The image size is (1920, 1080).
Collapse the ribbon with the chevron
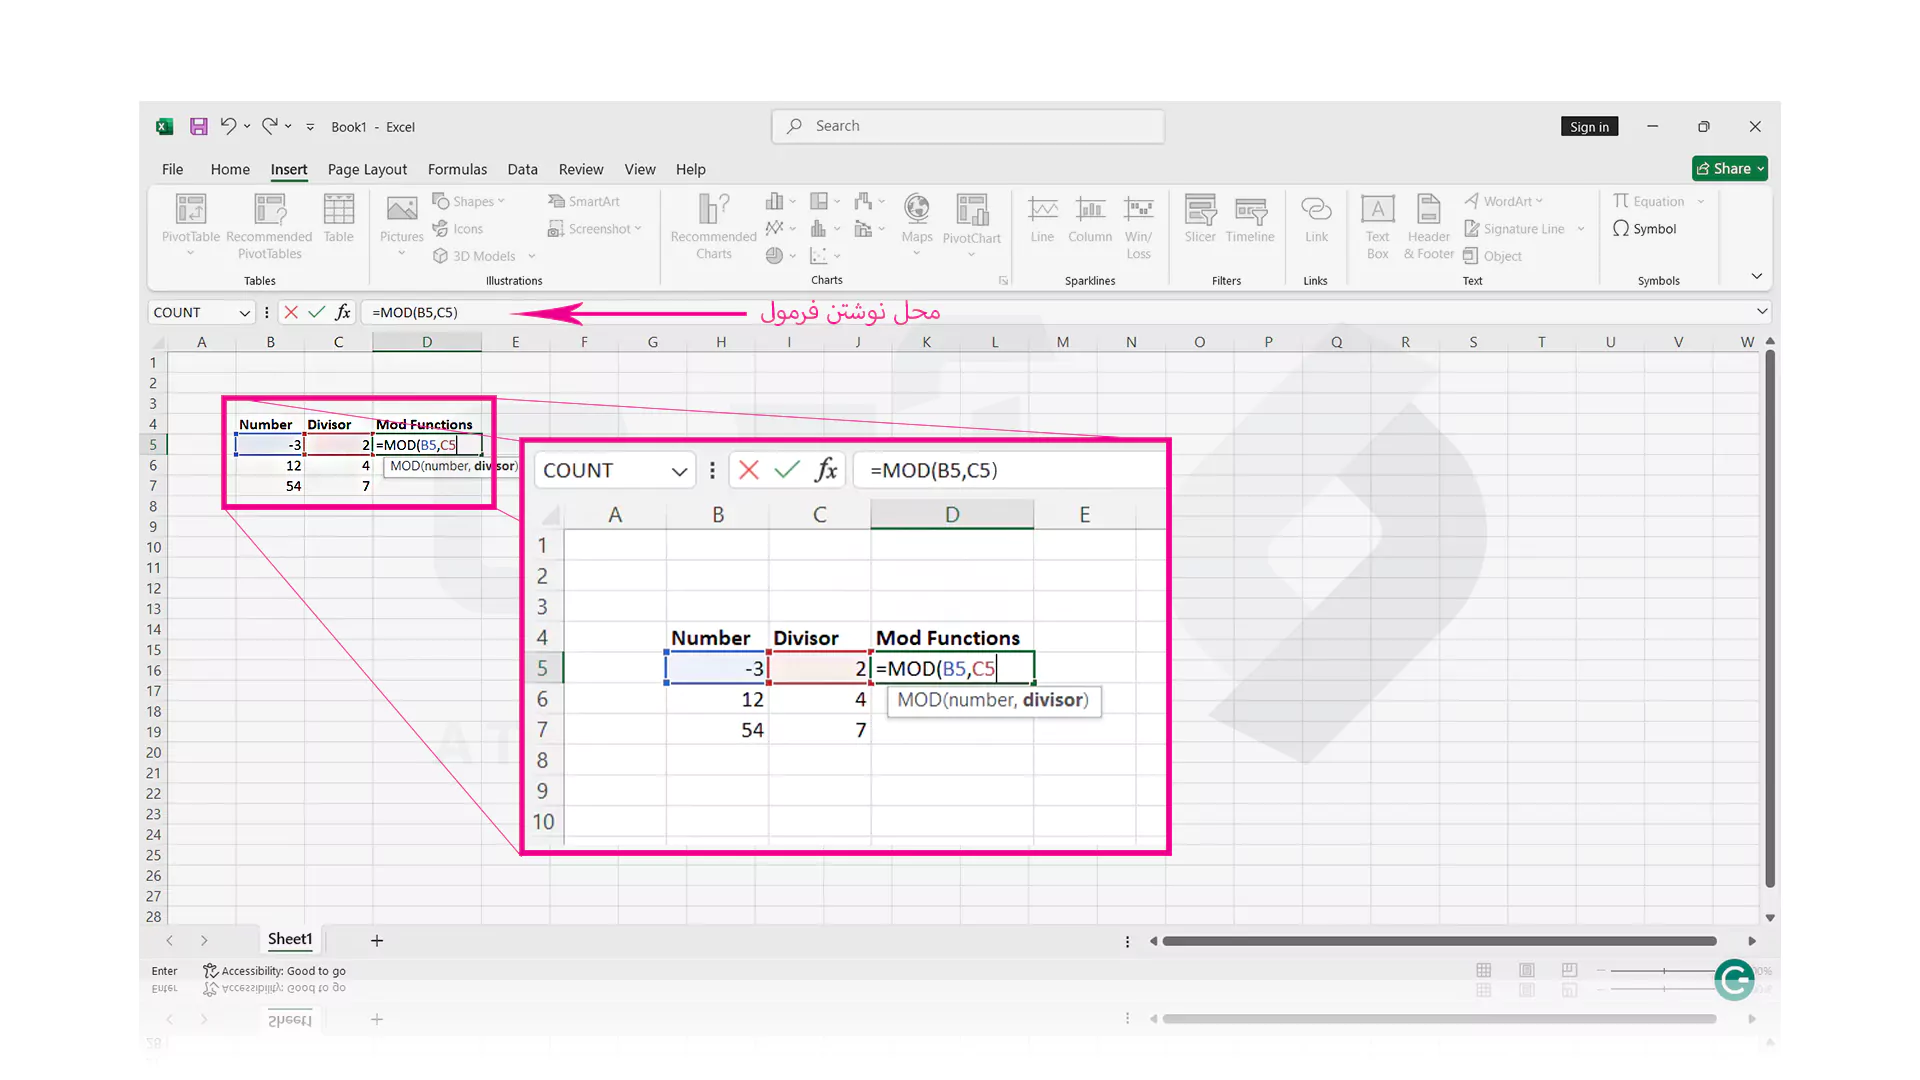point(1756,276)
